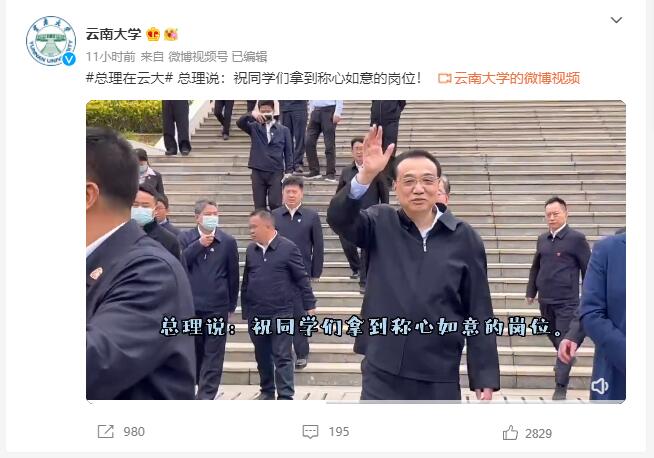Viewport: 654px width, 458px height.
Task: Click the crown membership badge icon
Action: [x=153, y=34]
